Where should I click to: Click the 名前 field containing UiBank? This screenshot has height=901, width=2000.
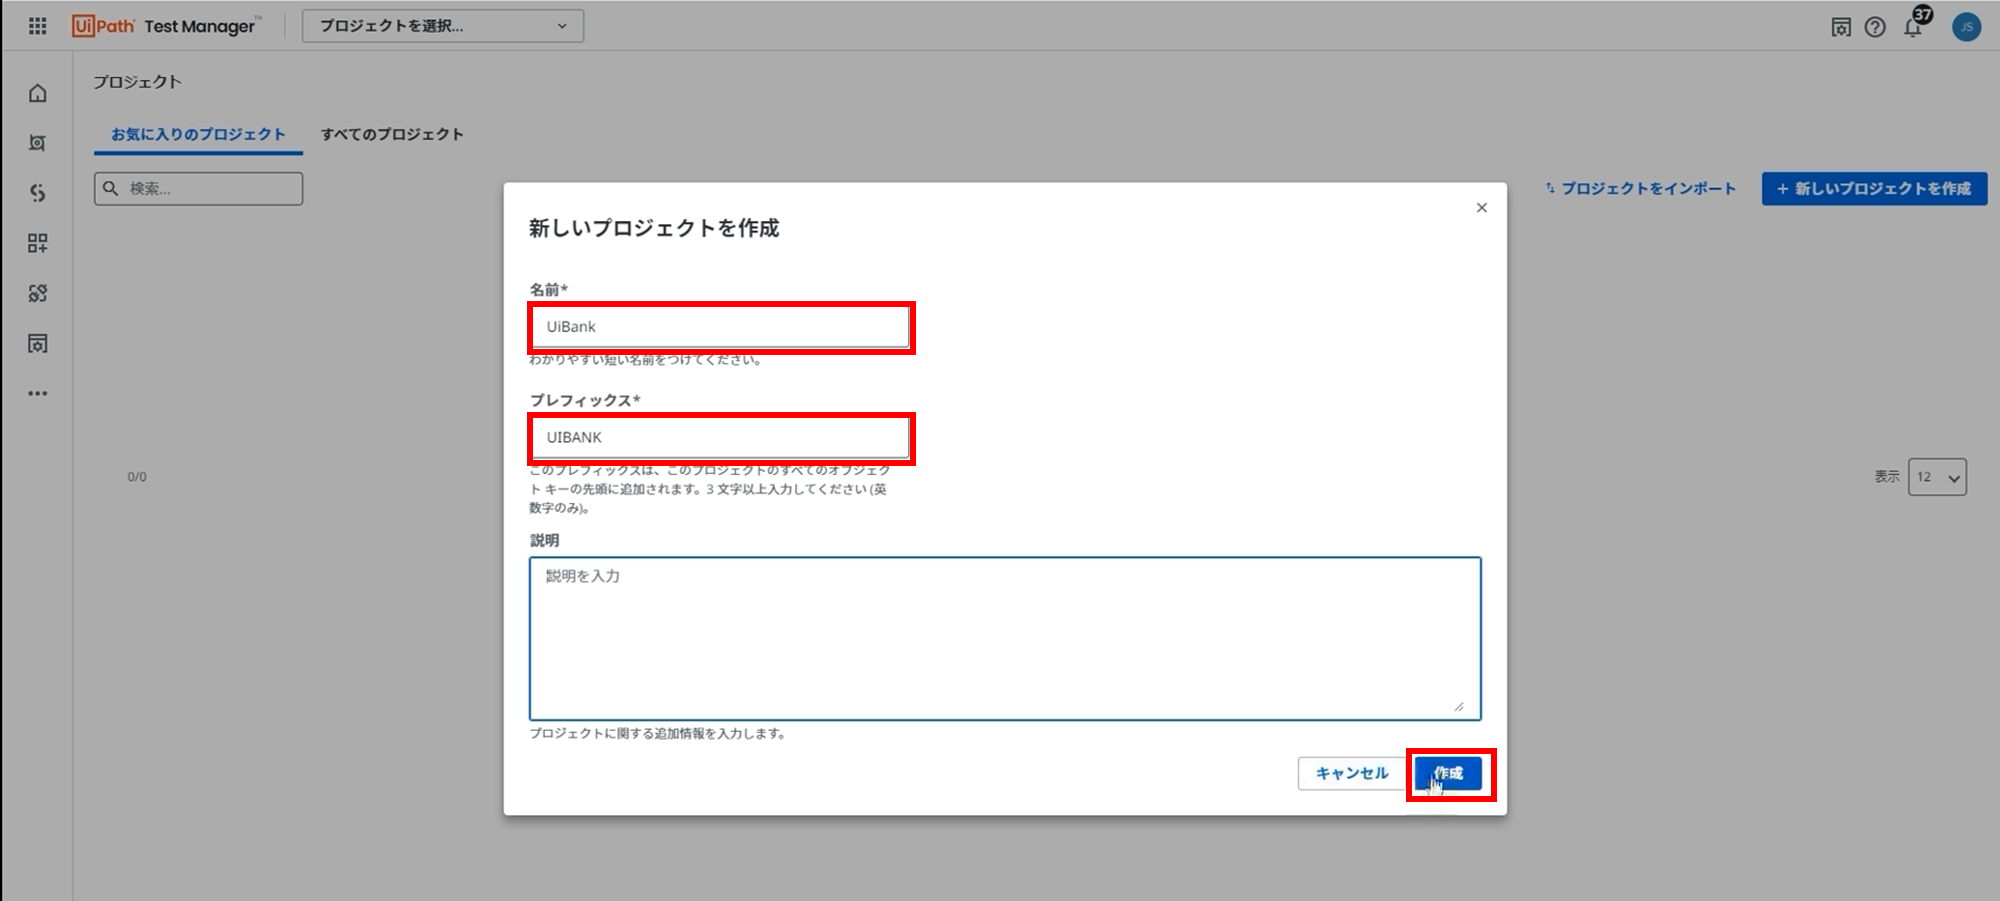click(x=721, y=327)
